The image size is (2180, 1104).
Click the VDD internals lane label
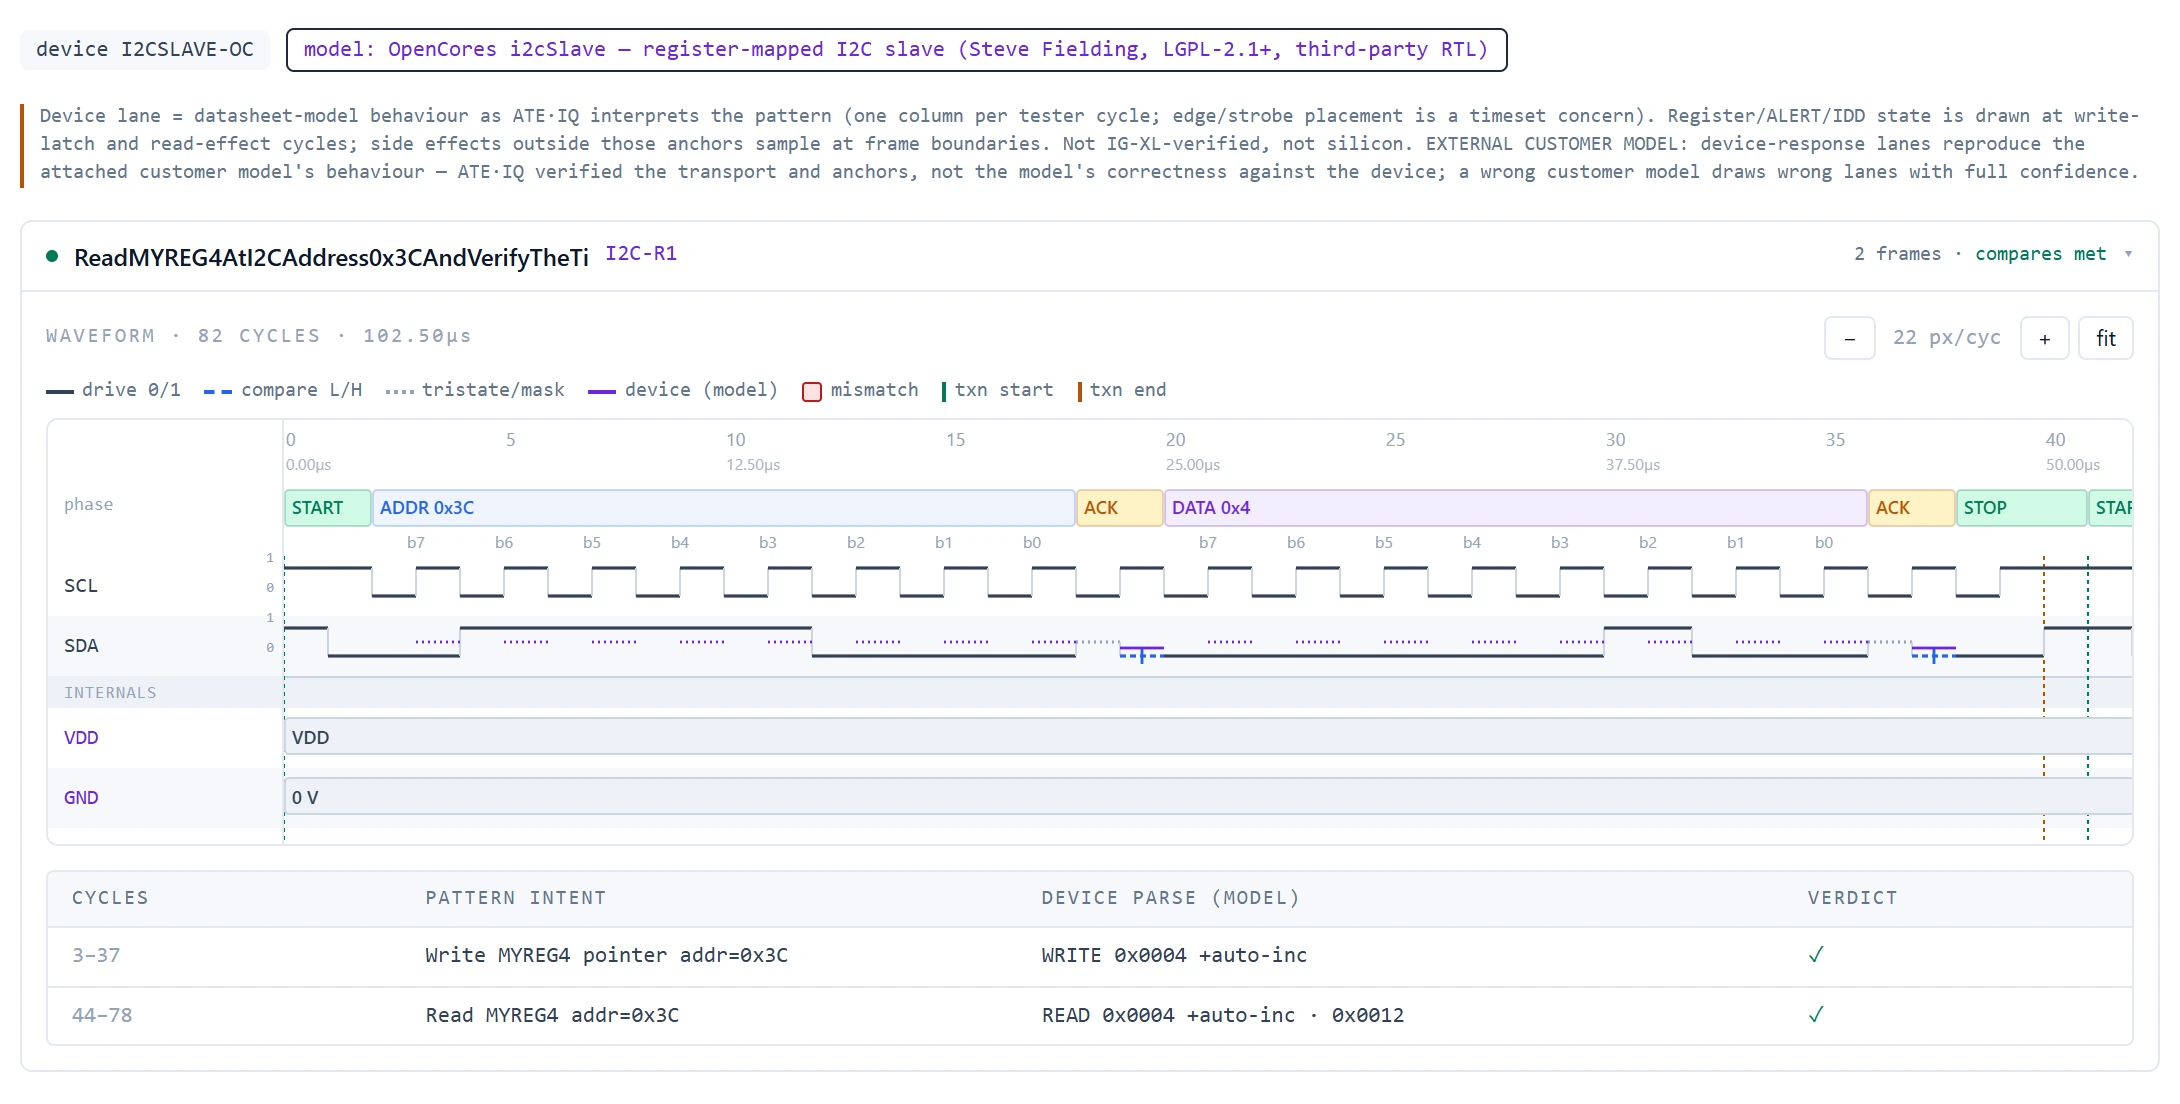click(x=81, y=737)
